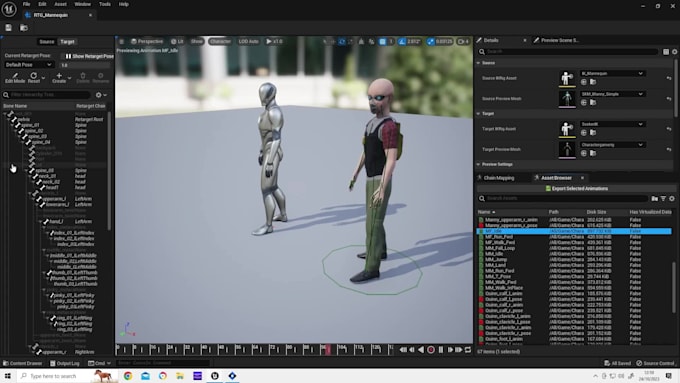Open the Tools menu

tap(105, 4)
